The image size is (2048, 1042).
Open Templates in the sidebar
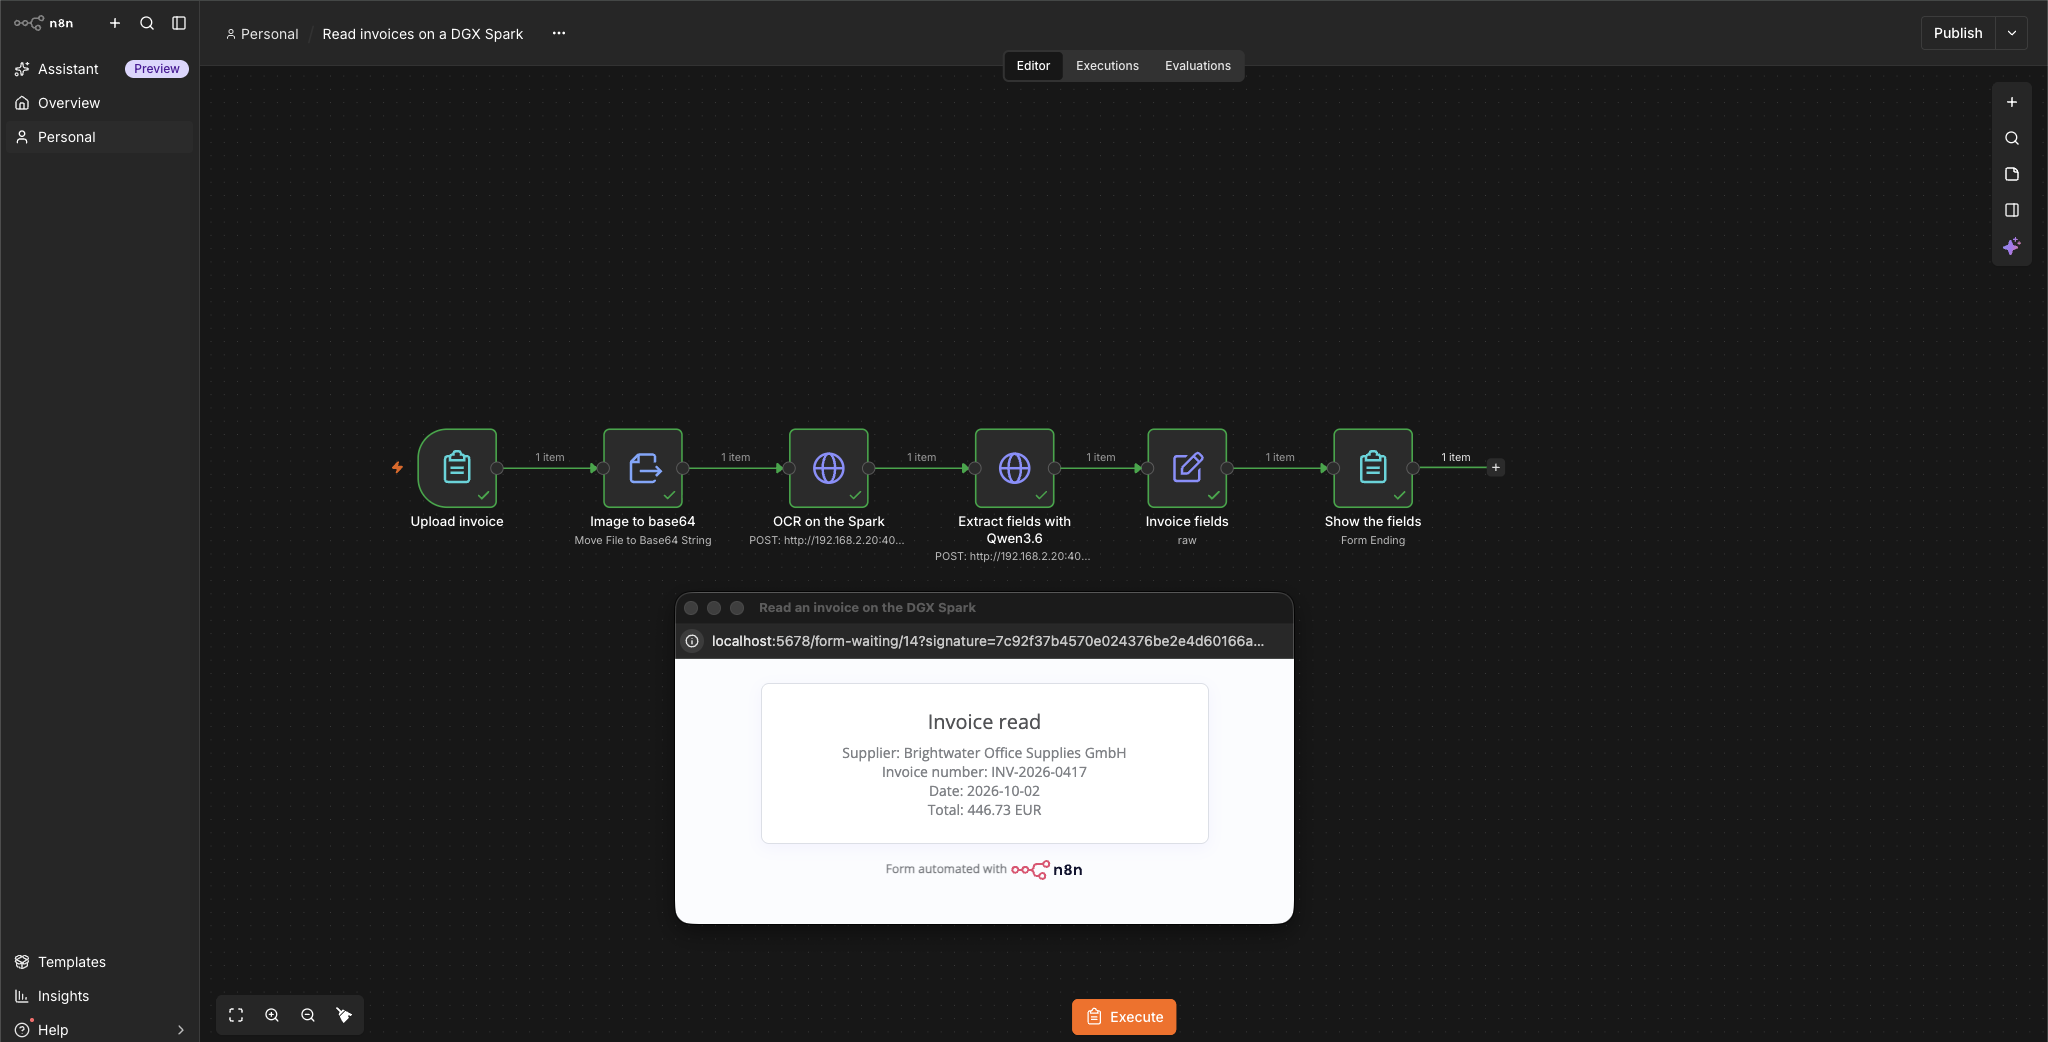100,962
